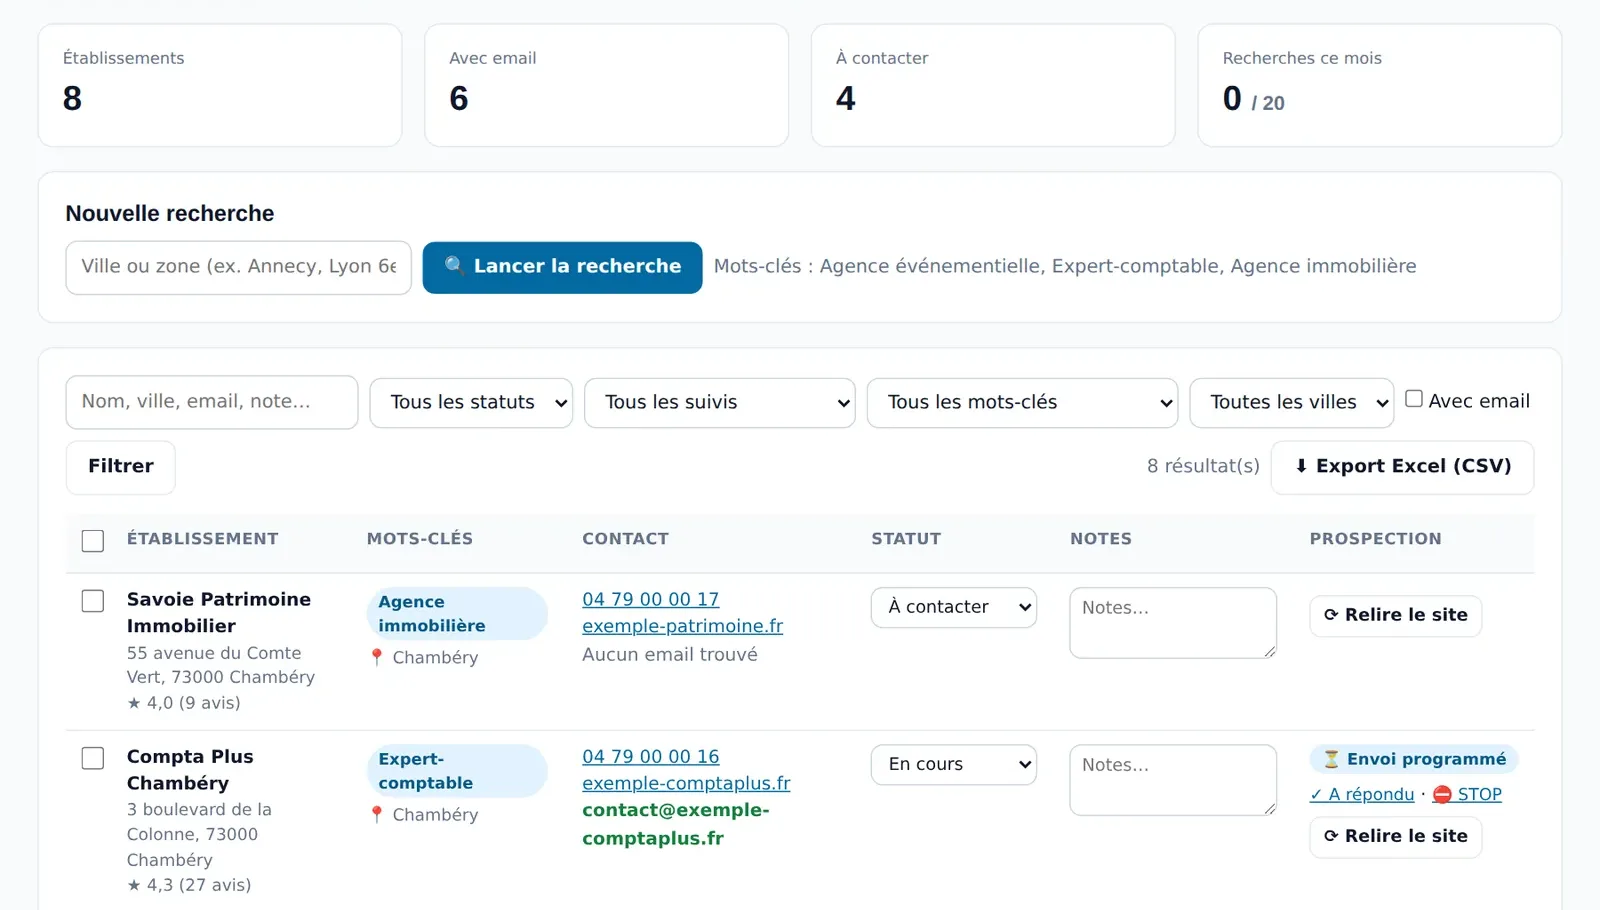
Task: Click the location pin beside Chambéry for Savoie Patrimoine
Action: coord(377,657)
